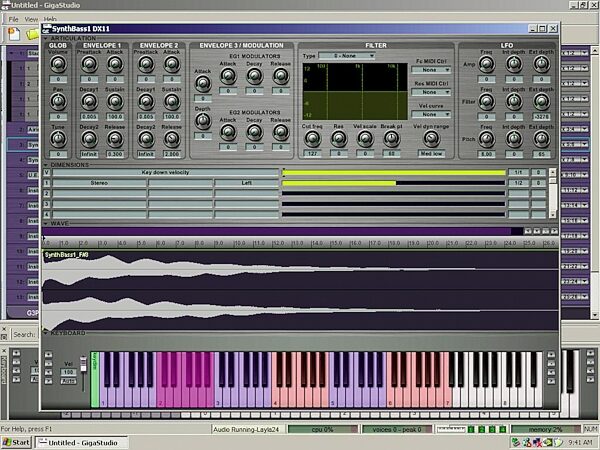This screenshot has width=600, height=450.
Task: Click the Filter Break pt knob
Action: coord(391,139)
